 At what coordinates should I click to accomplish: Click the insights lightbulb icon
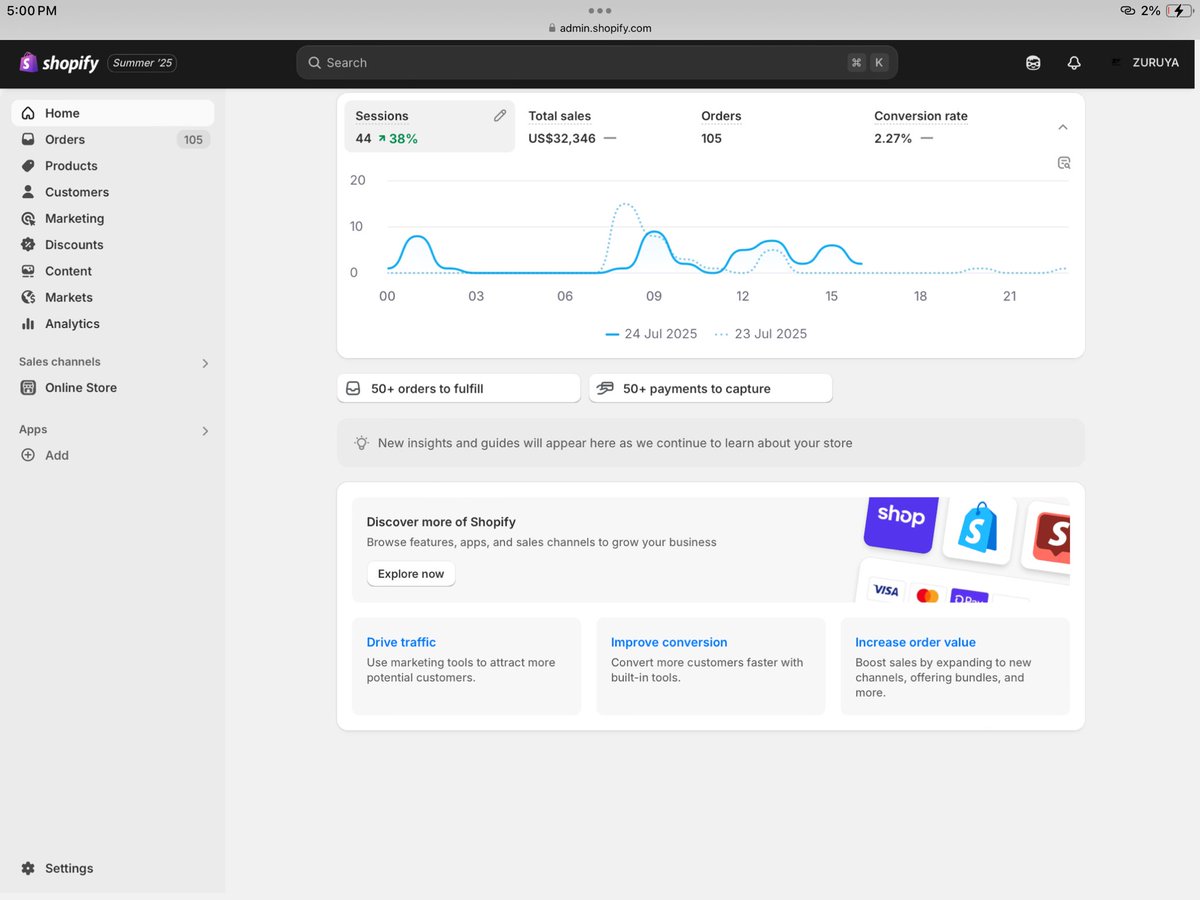pos(361,443)
